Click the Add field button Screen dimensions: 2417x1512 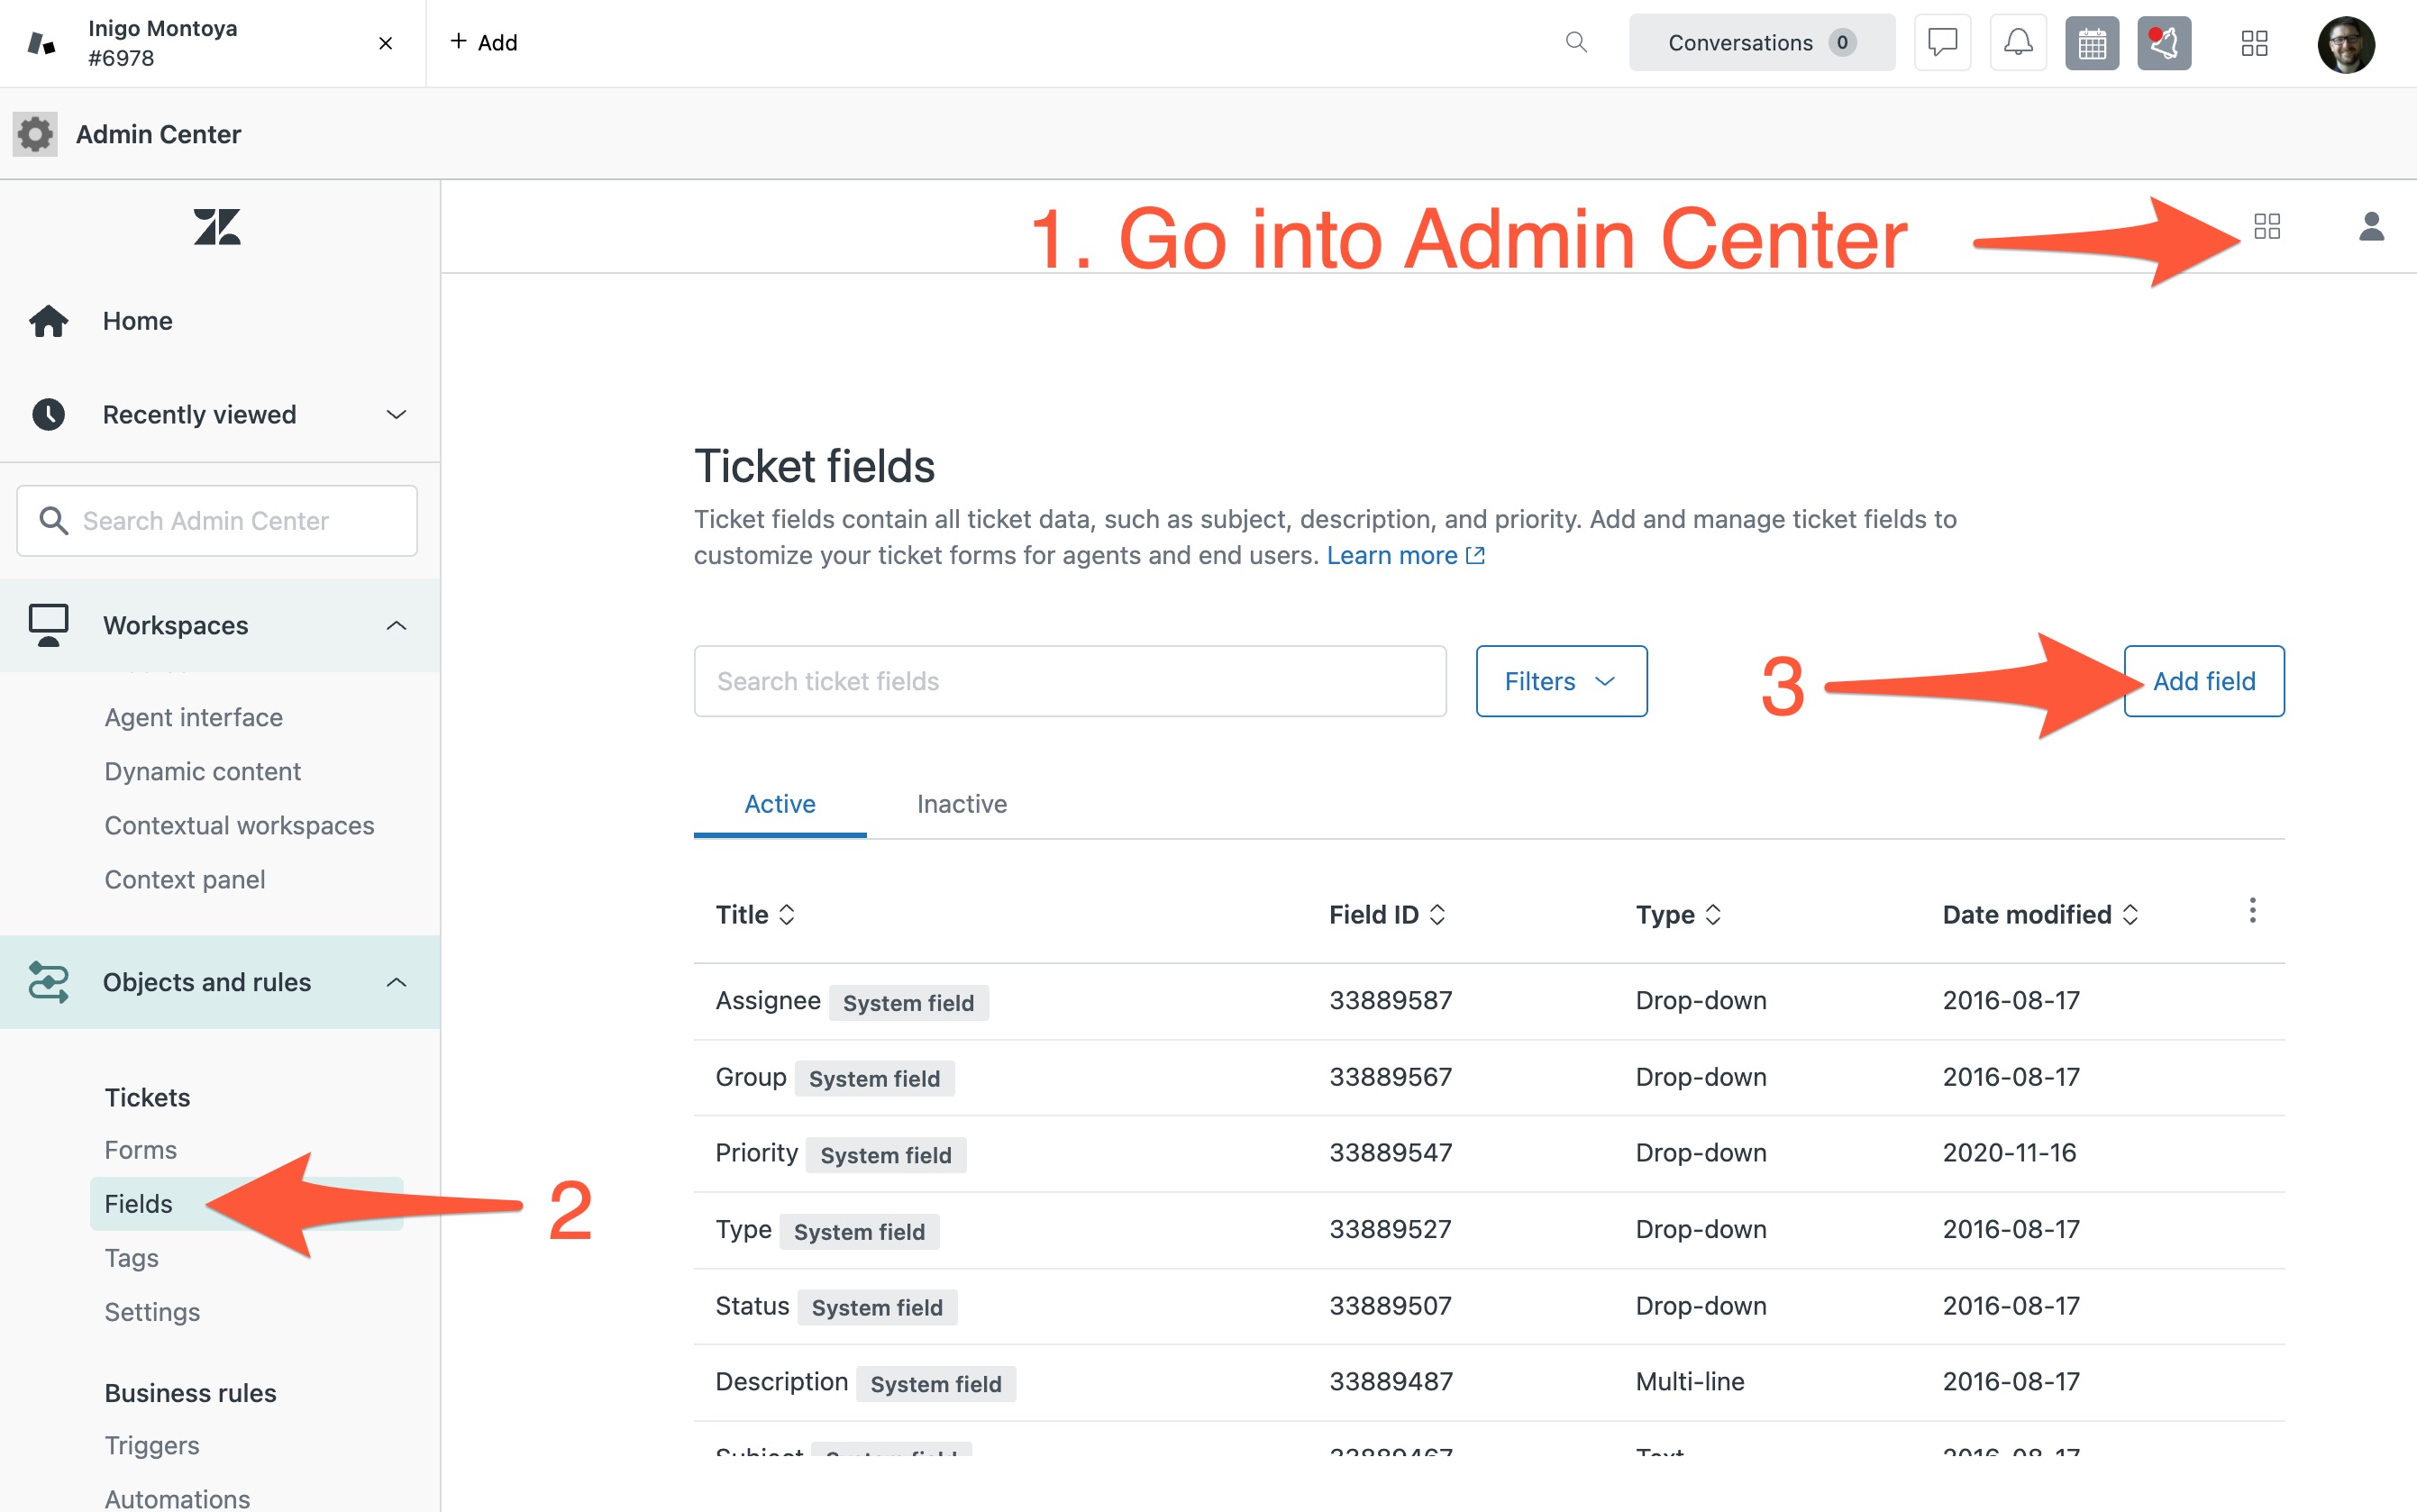point(2203,681)
